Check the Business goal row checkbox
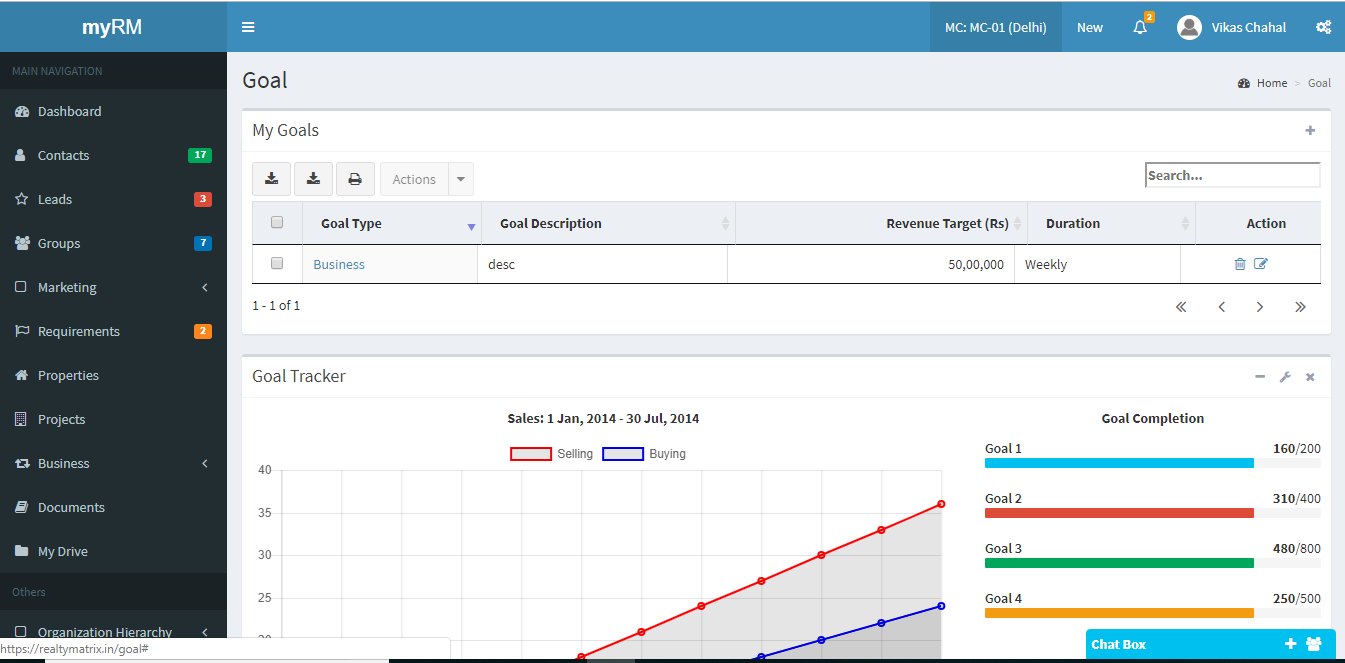 (x=277, y=263)
